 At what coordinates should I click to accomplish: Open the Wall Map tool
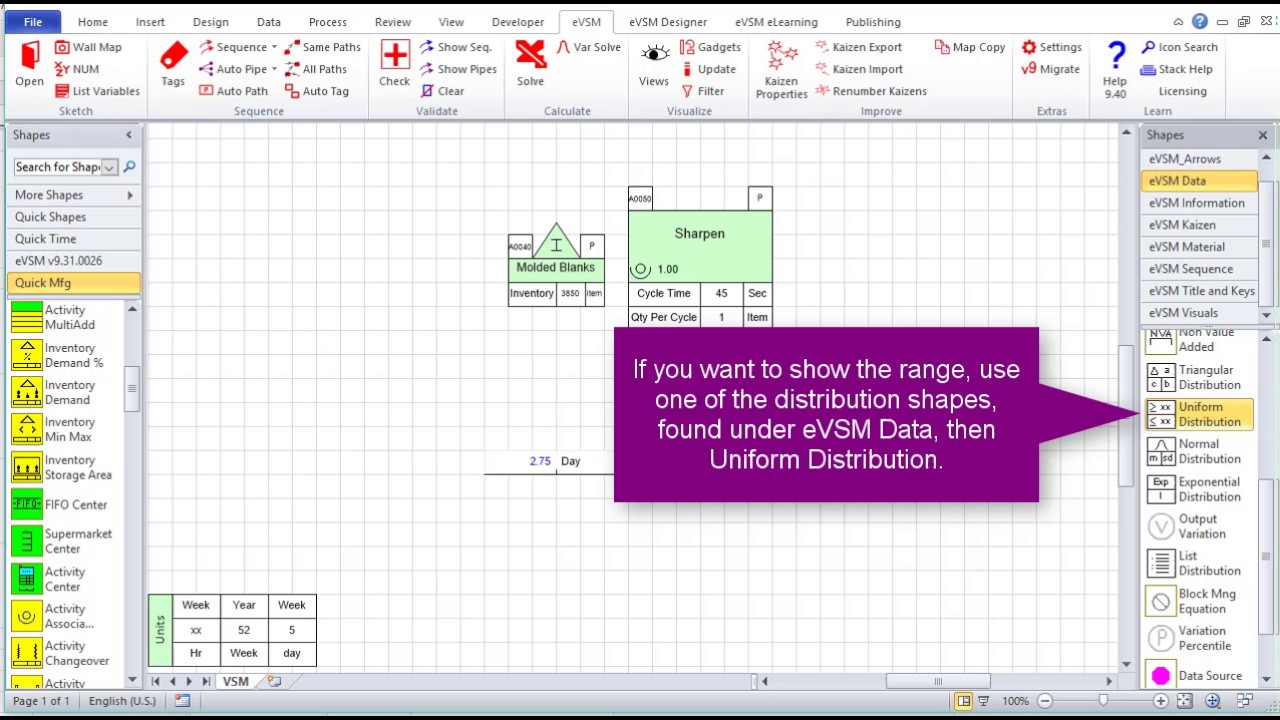88,47
